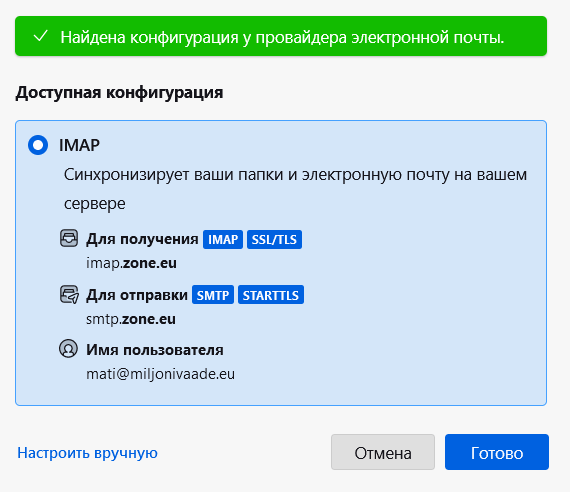Click the Отмена button
570x492 pixels.
pos(383,452)
